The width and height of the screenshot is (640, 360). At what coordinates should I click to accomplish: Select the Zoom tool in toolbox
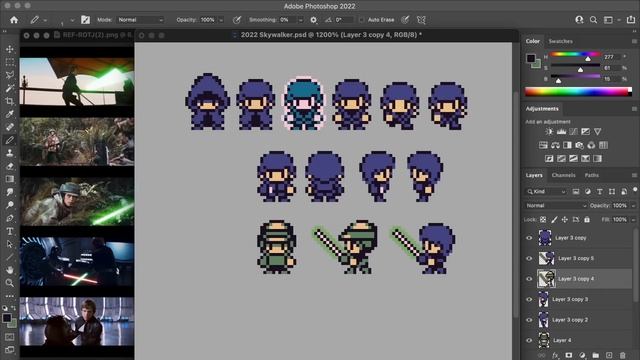tap(10, 282)
